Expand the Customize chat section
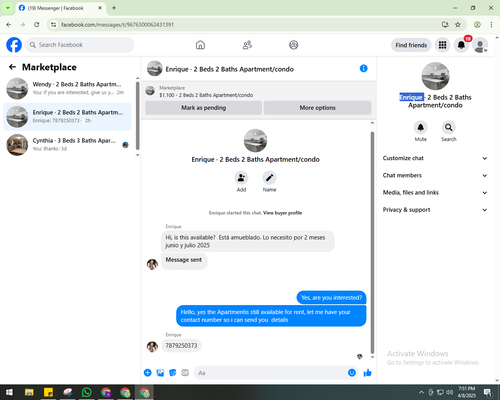The width and height of the screenshot is (500, 400). (435, 158)
